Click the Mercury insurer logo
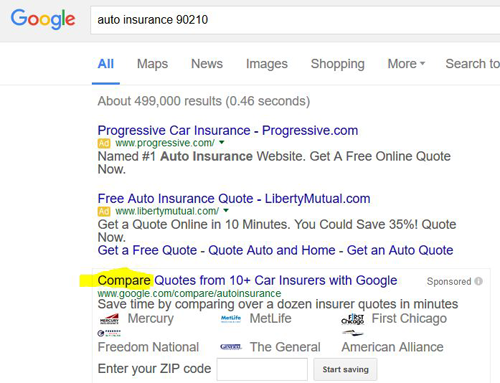This screenshot has height=383, width=500. pos(110,319)
